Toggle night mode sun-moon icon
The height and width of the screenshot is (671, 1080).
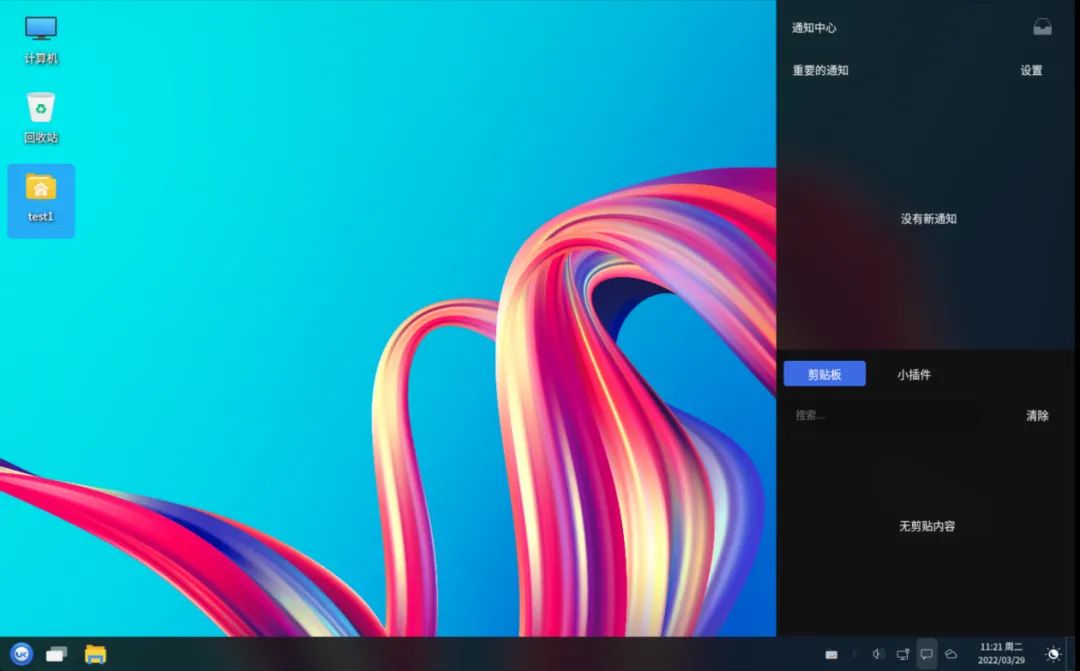(1053, 654)
